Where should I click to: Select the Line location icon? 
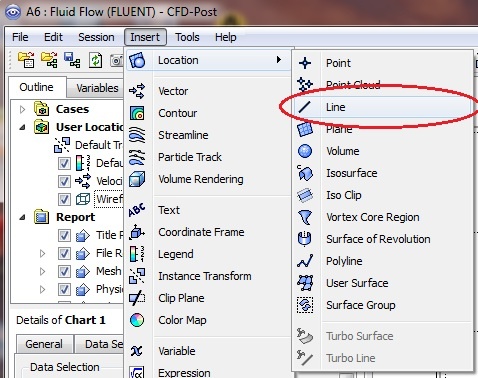coord(304,107)
